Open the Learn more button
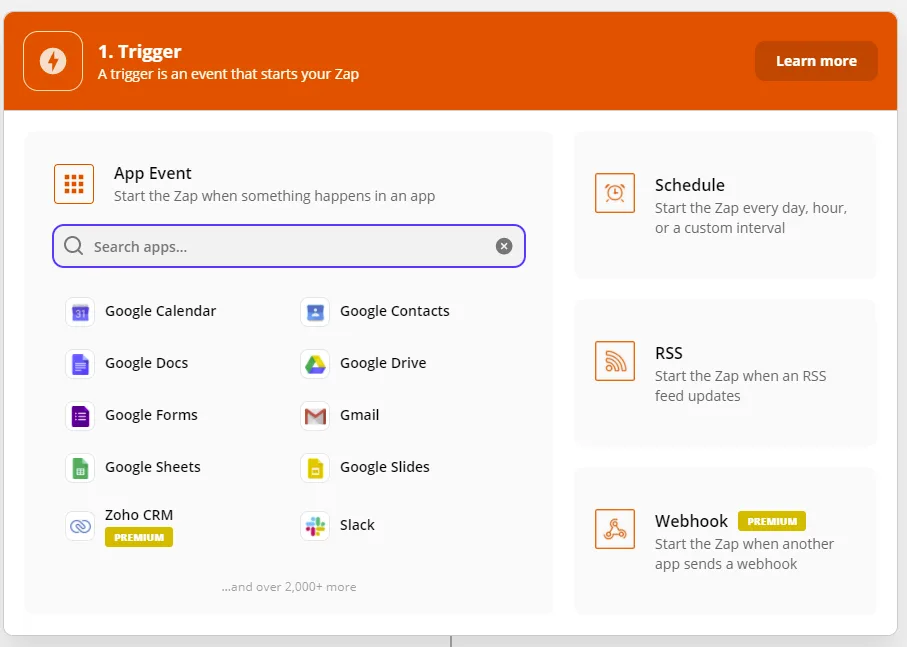The image size is (907, 647). click(816, 61)
